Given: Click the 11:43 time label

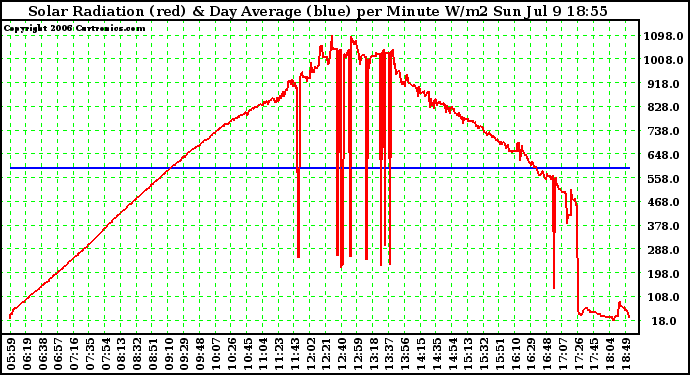Looking at the screenshot, I should coord(295,354).
